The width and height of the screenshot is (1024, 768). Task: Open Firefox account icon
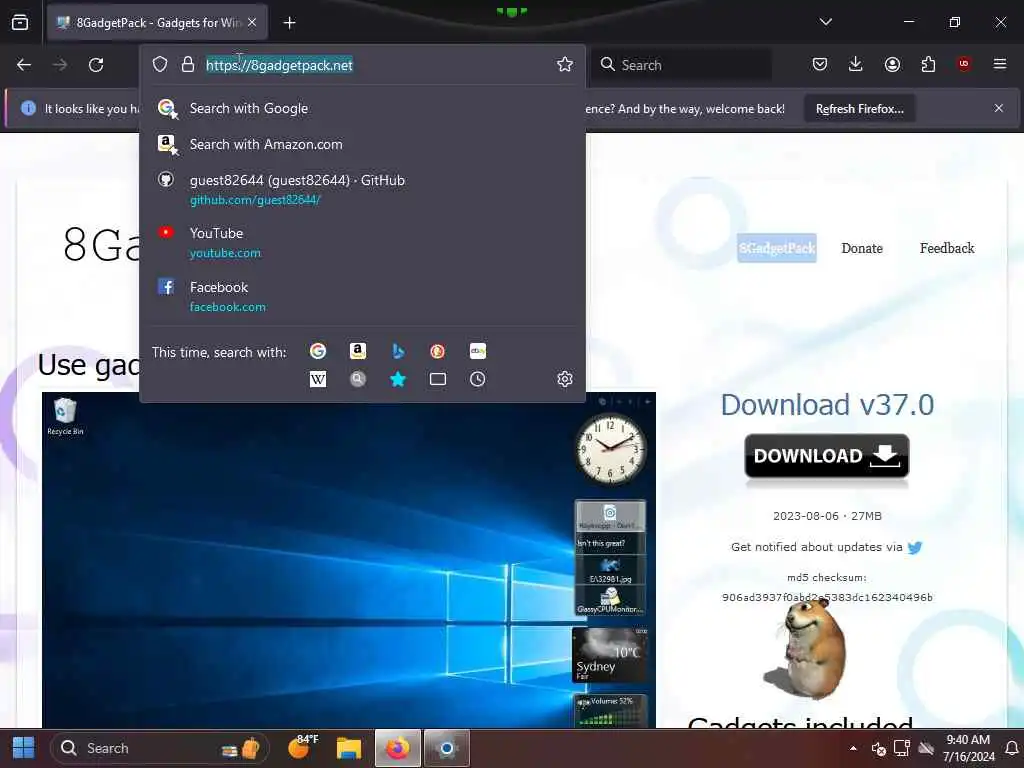[x=892, y=64]
